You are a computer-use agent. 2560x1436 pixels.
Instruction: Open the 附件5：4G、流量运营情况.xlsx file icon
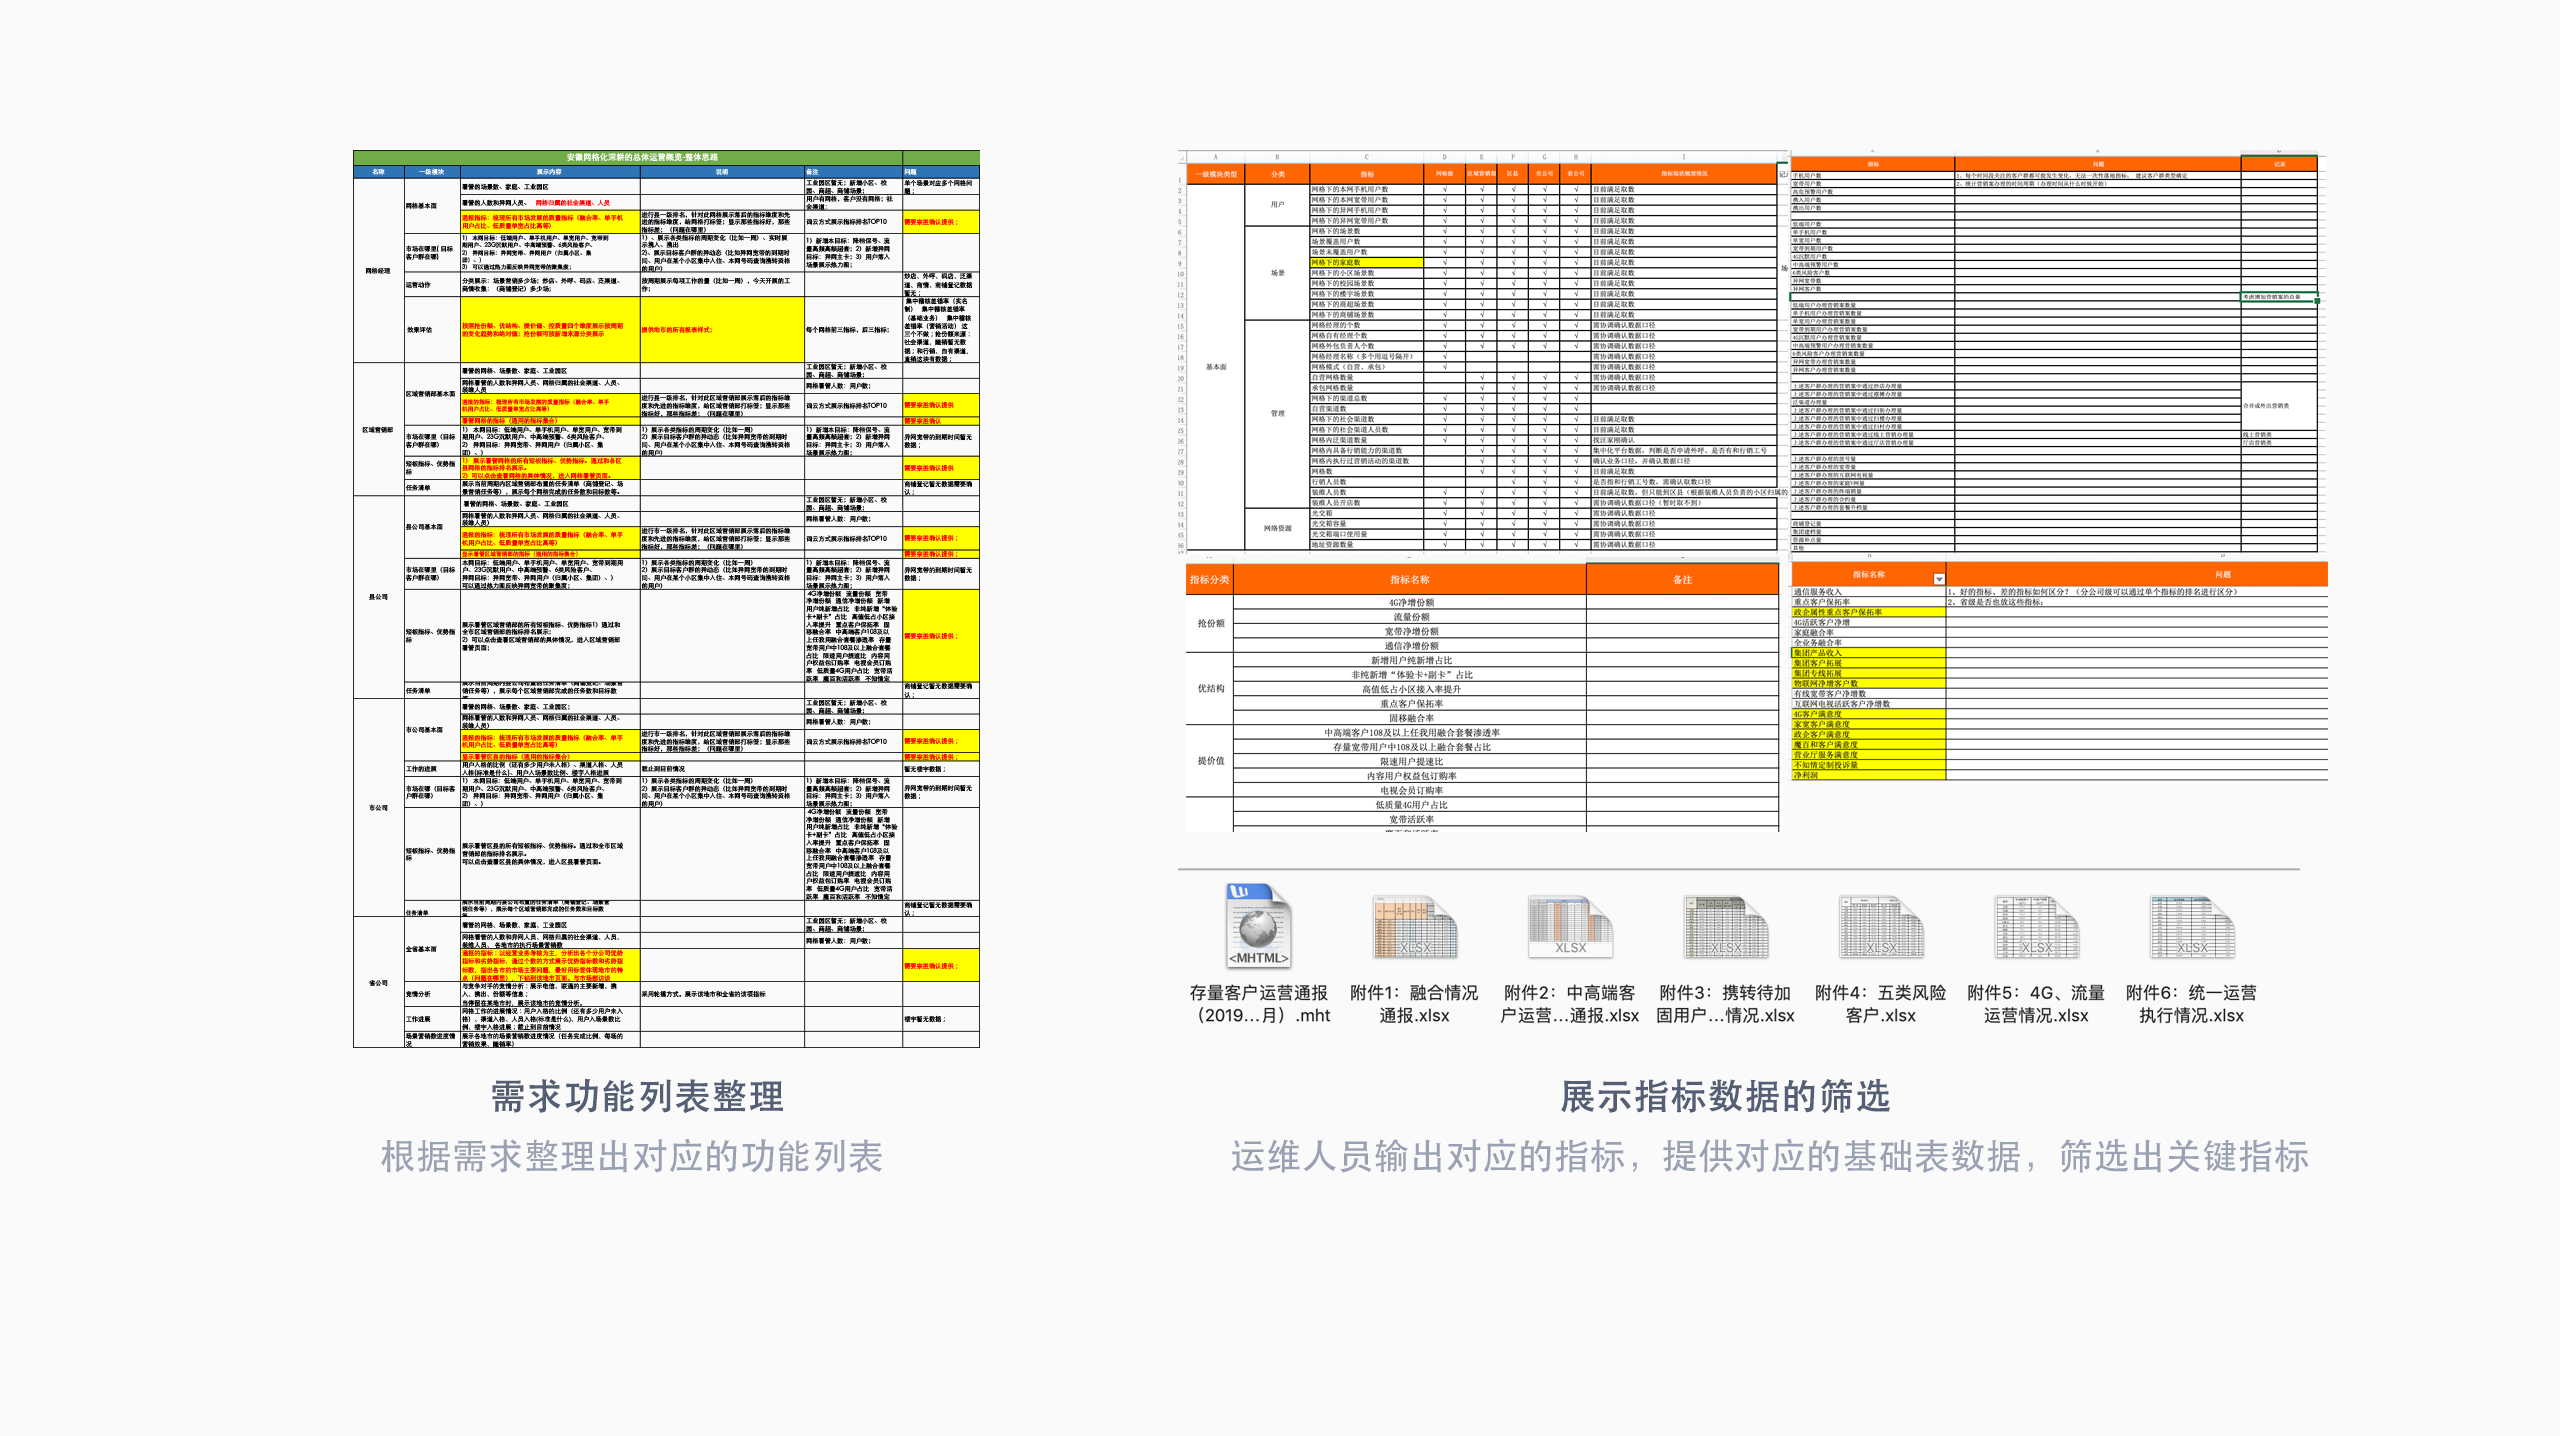tap(2036, 927)
